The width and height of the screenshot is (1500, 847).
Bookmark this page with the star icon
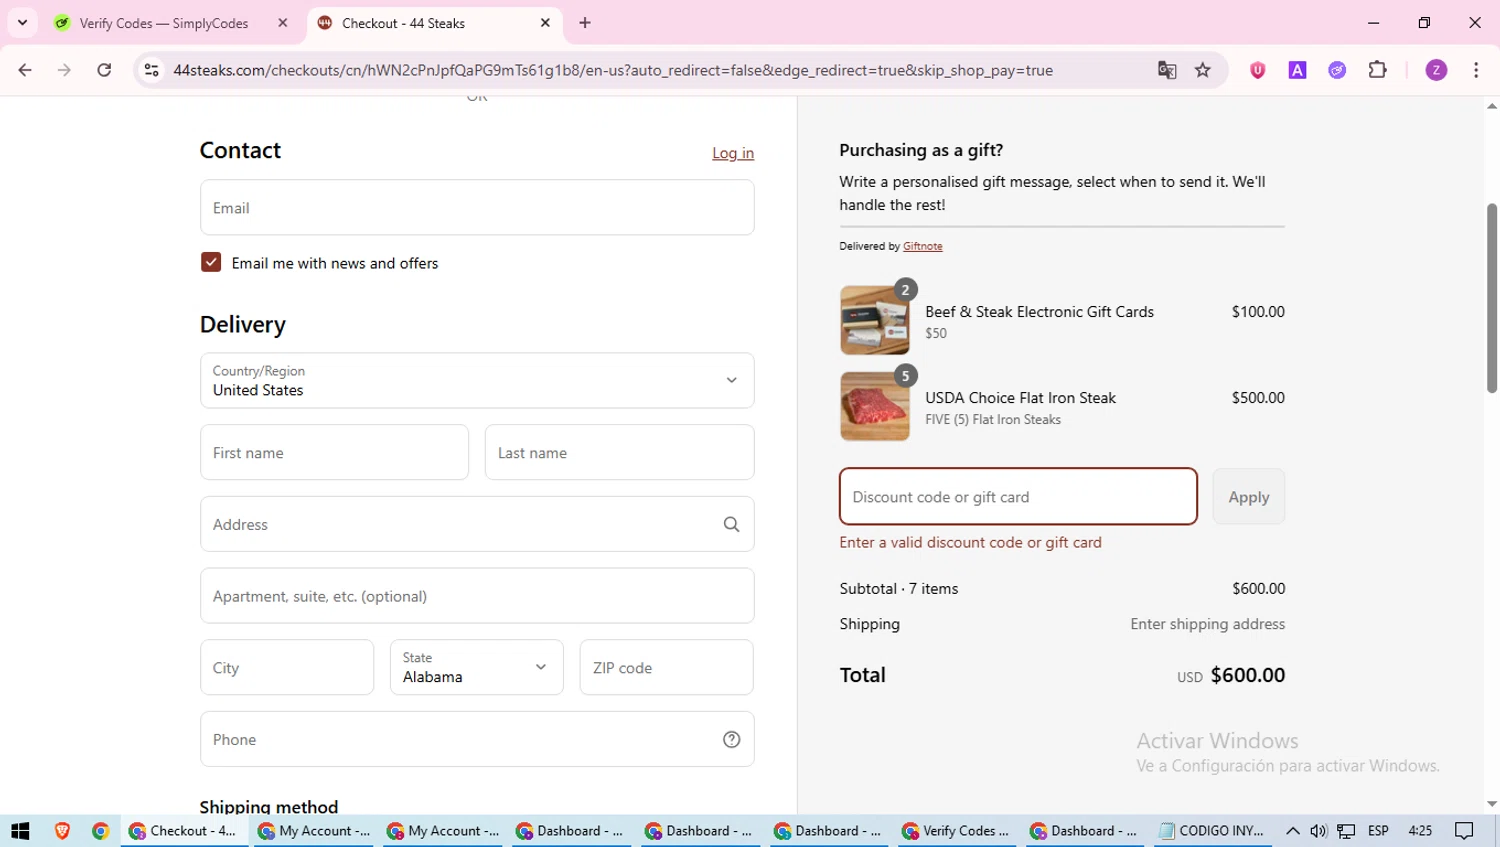pos(1203,70)
